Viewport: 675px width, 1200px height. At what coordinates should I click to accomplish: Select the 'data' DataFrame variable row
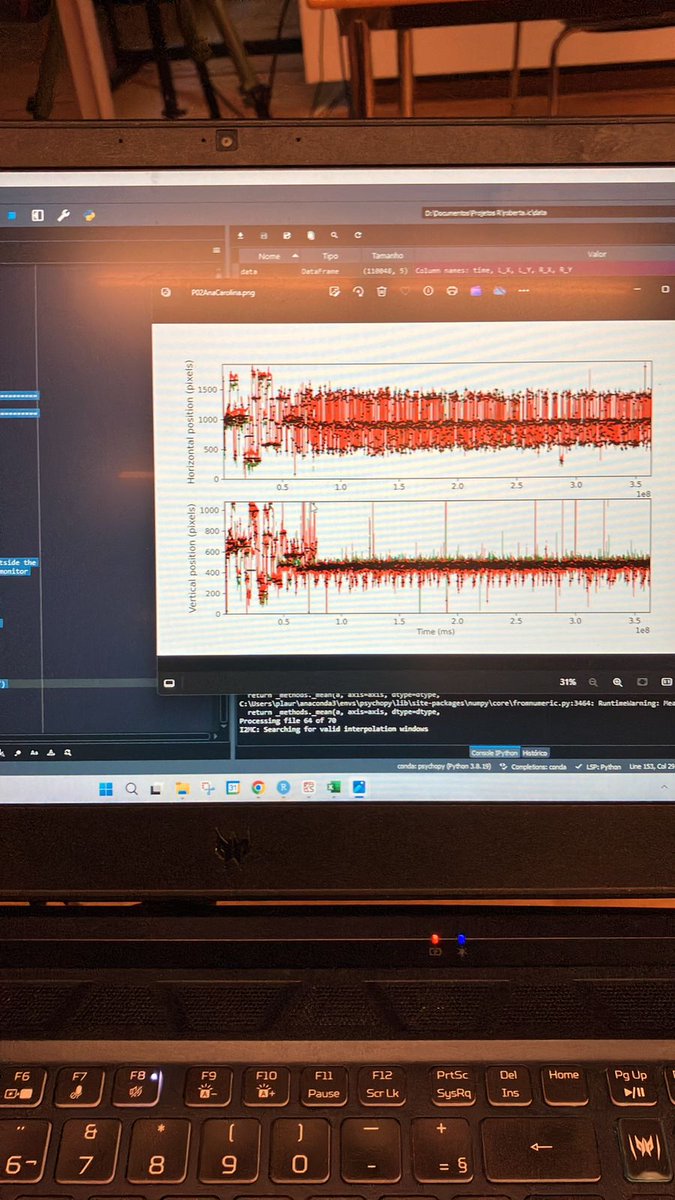point(455,271)
